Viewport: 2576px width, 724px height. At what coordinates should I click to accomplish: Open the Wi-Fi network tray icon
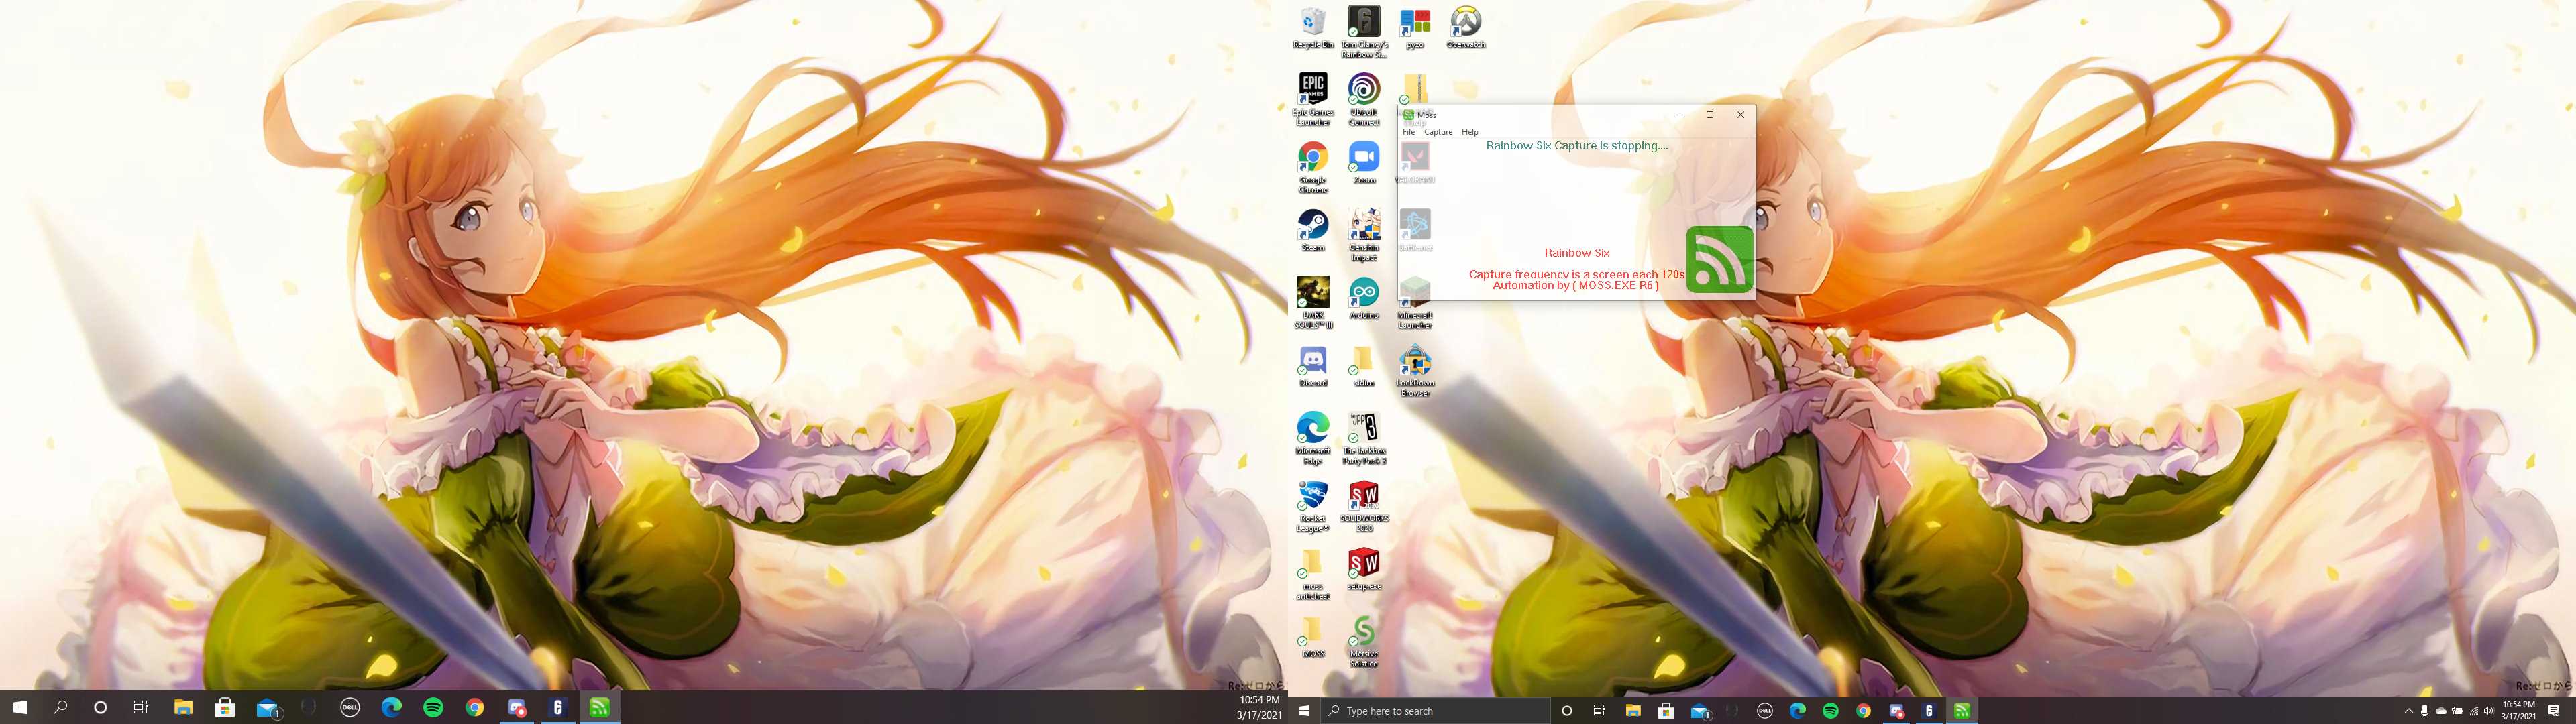click(x=2473, y=711)
